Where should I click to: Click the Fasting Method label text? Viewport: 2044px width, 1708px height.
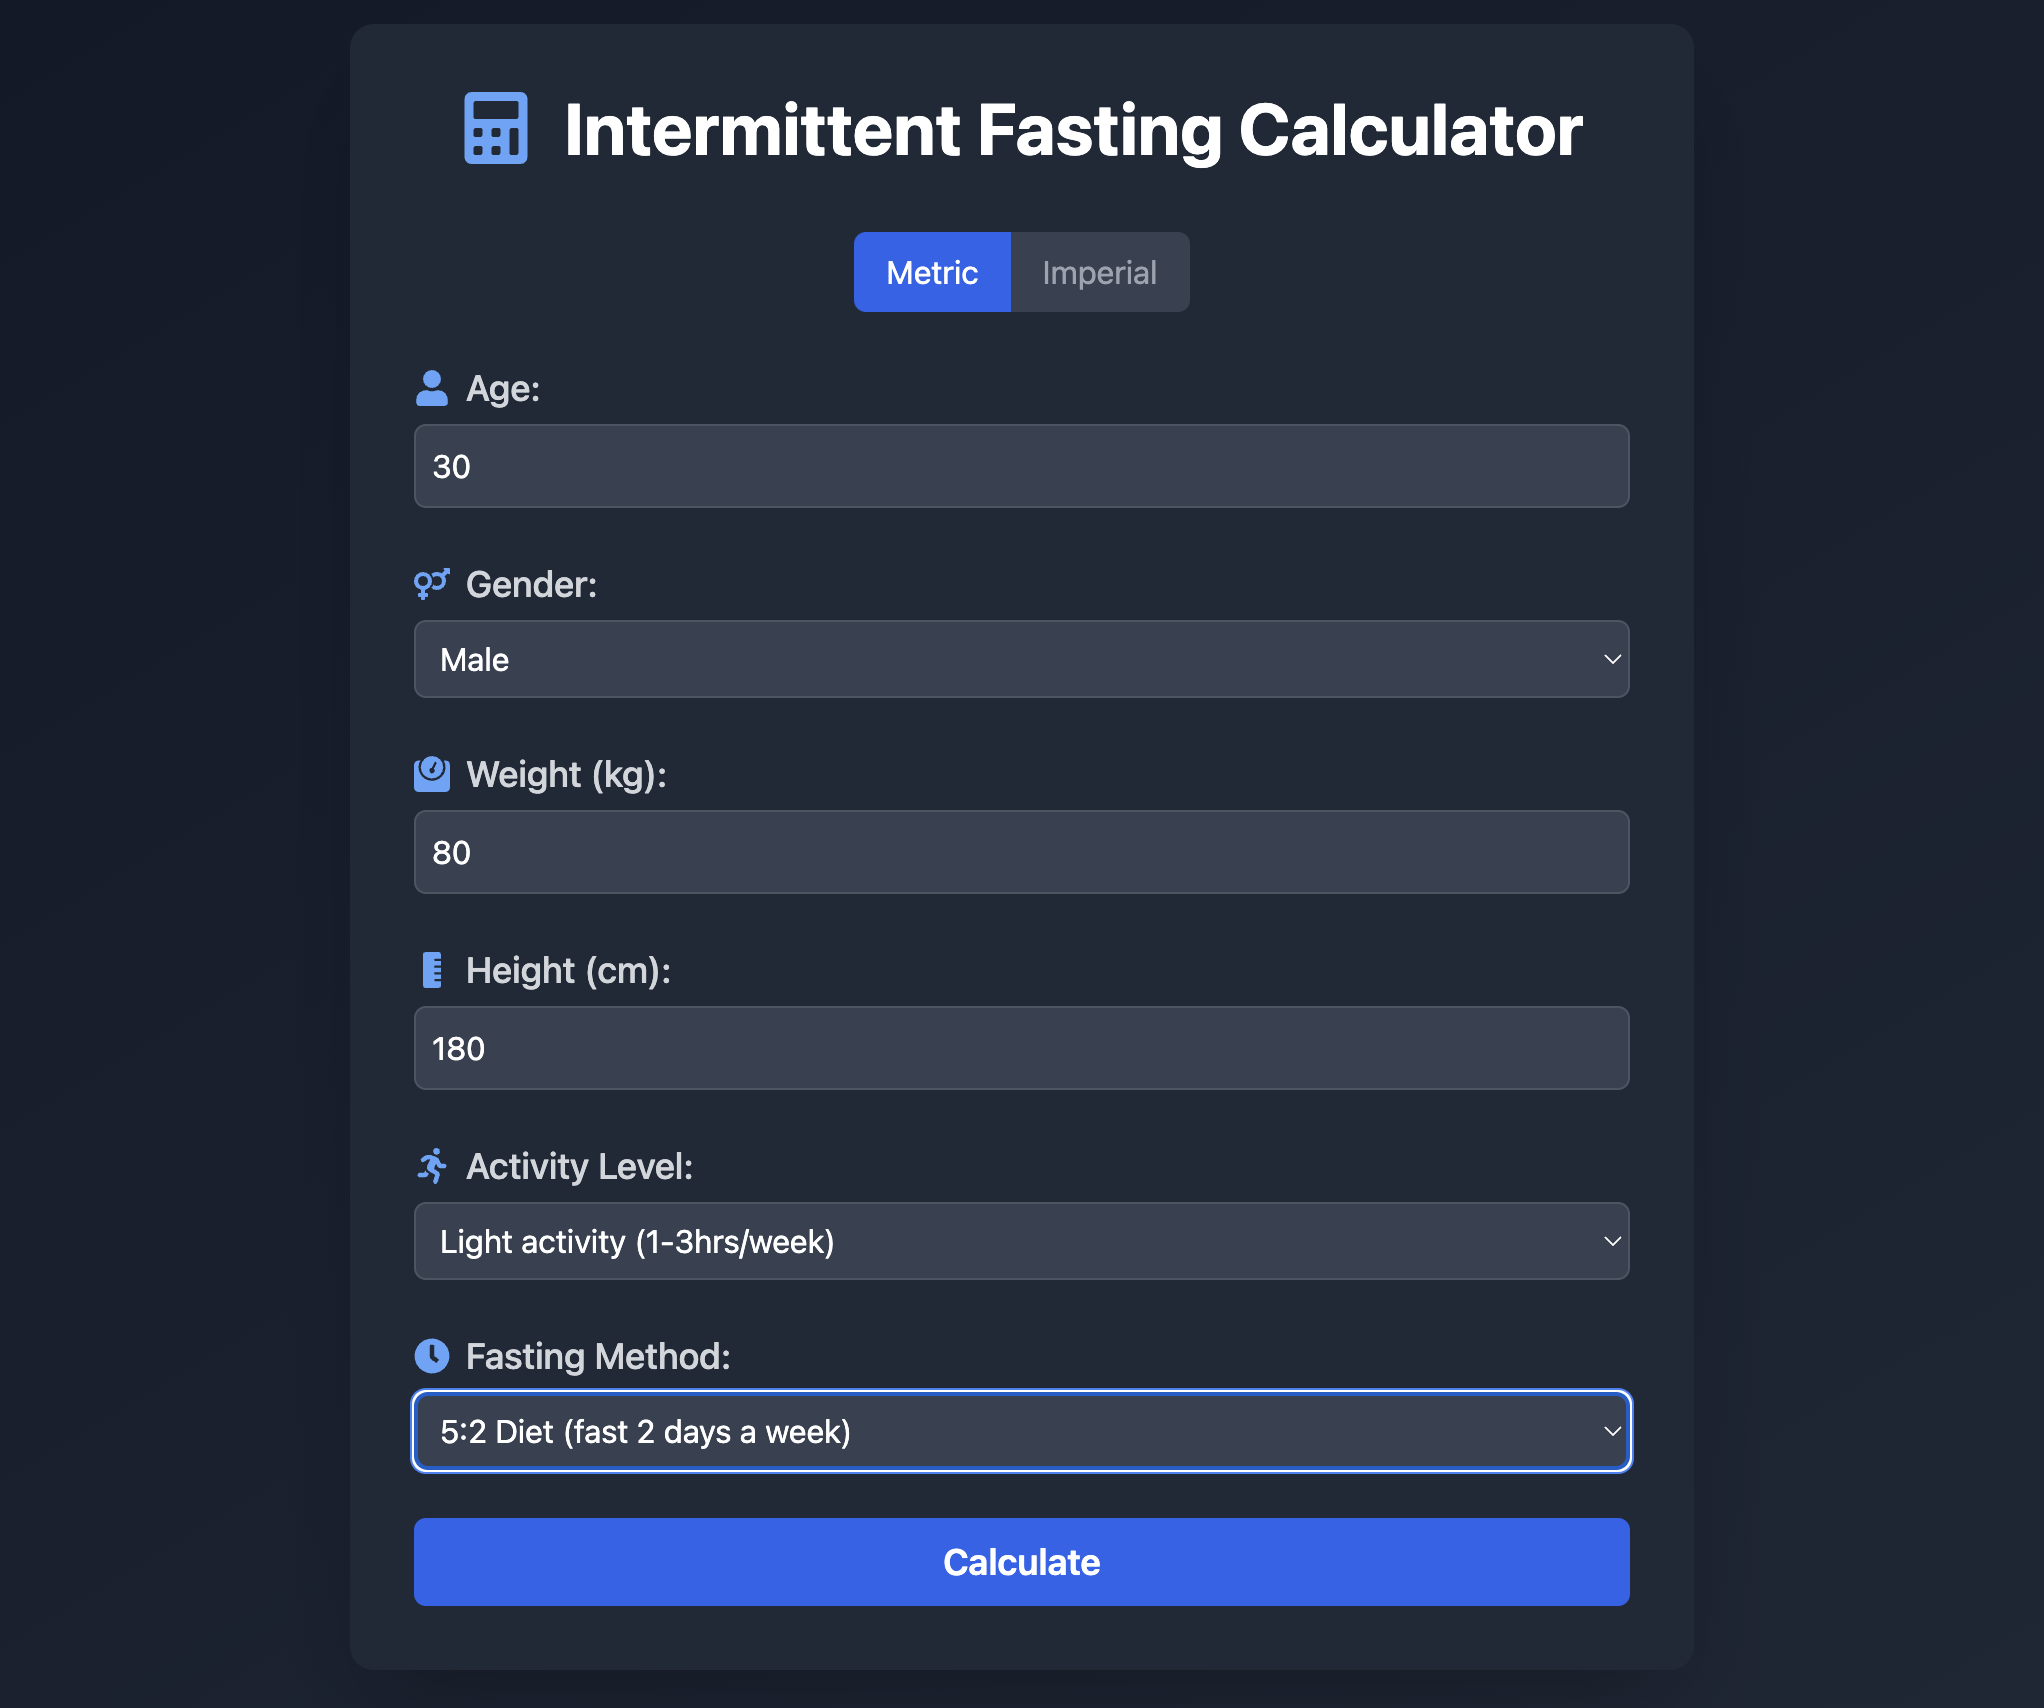coord(598,1357)
